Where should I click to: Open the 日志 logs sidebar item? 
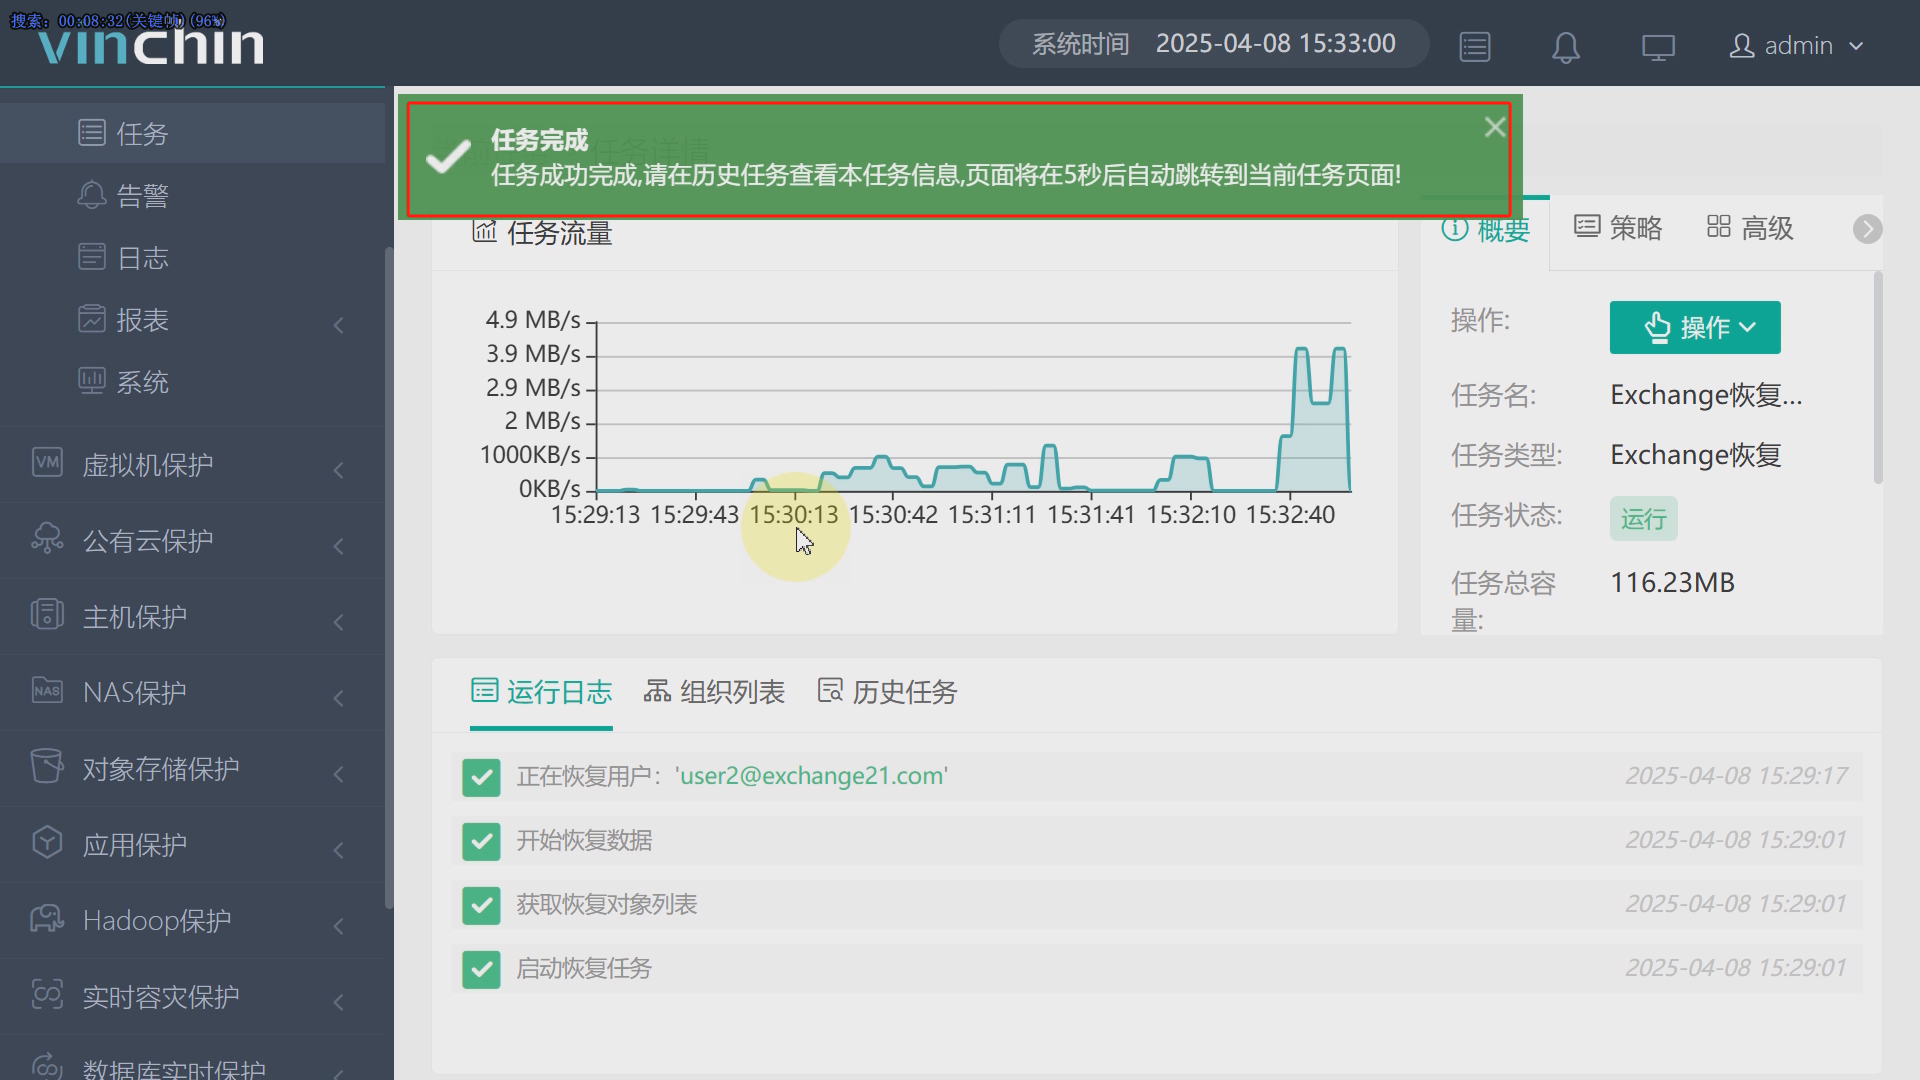(142, 258)
